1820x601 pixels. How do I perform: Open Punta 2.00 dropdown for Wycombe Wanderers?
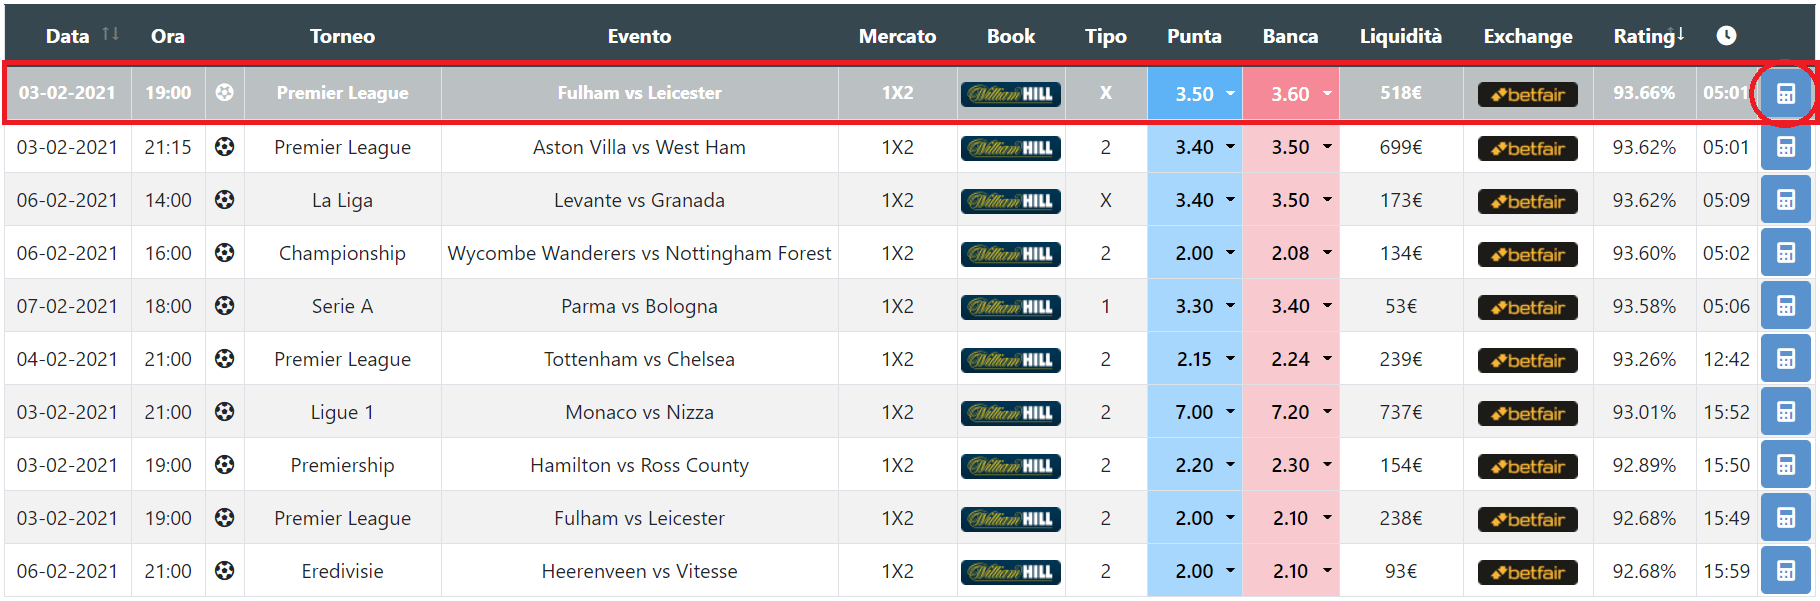(x=1230, y=253)
